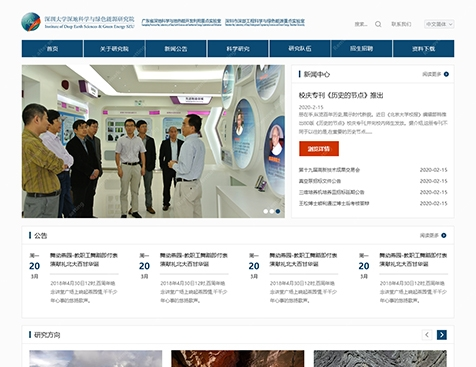
Task: Click the orange details button in news
Action: 319,149
